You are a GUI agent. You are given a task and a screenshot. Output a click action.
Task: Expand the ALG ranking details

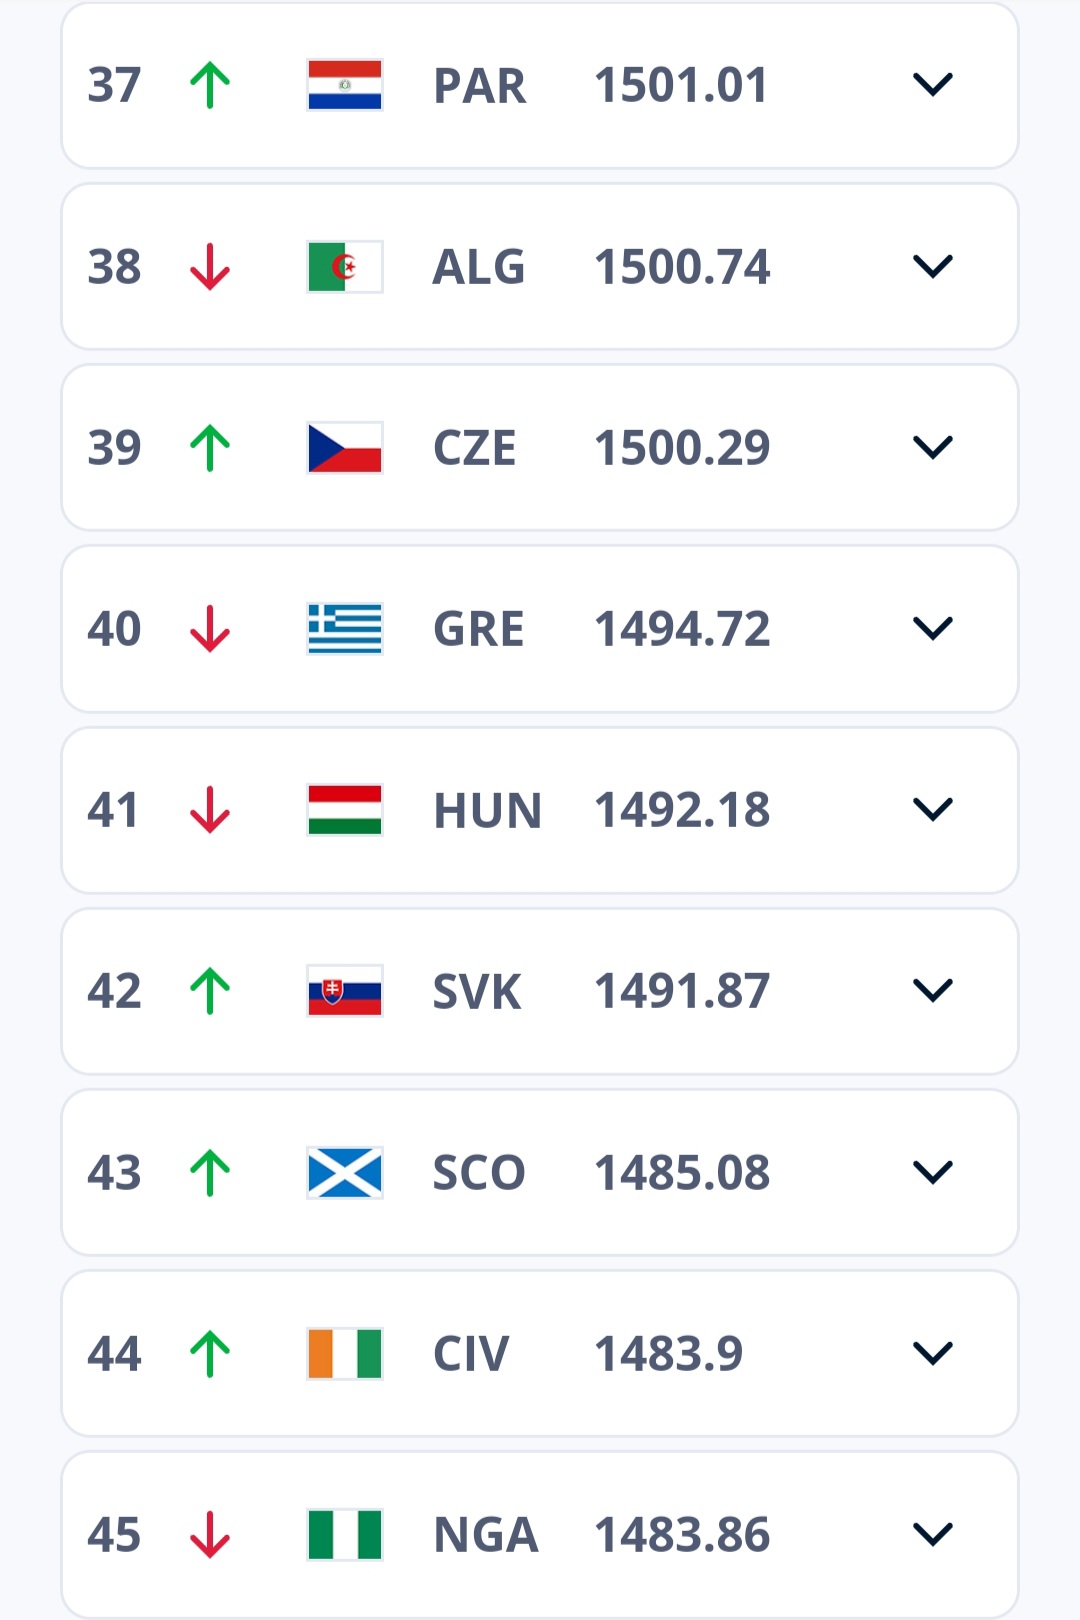[x=933, y=267]
